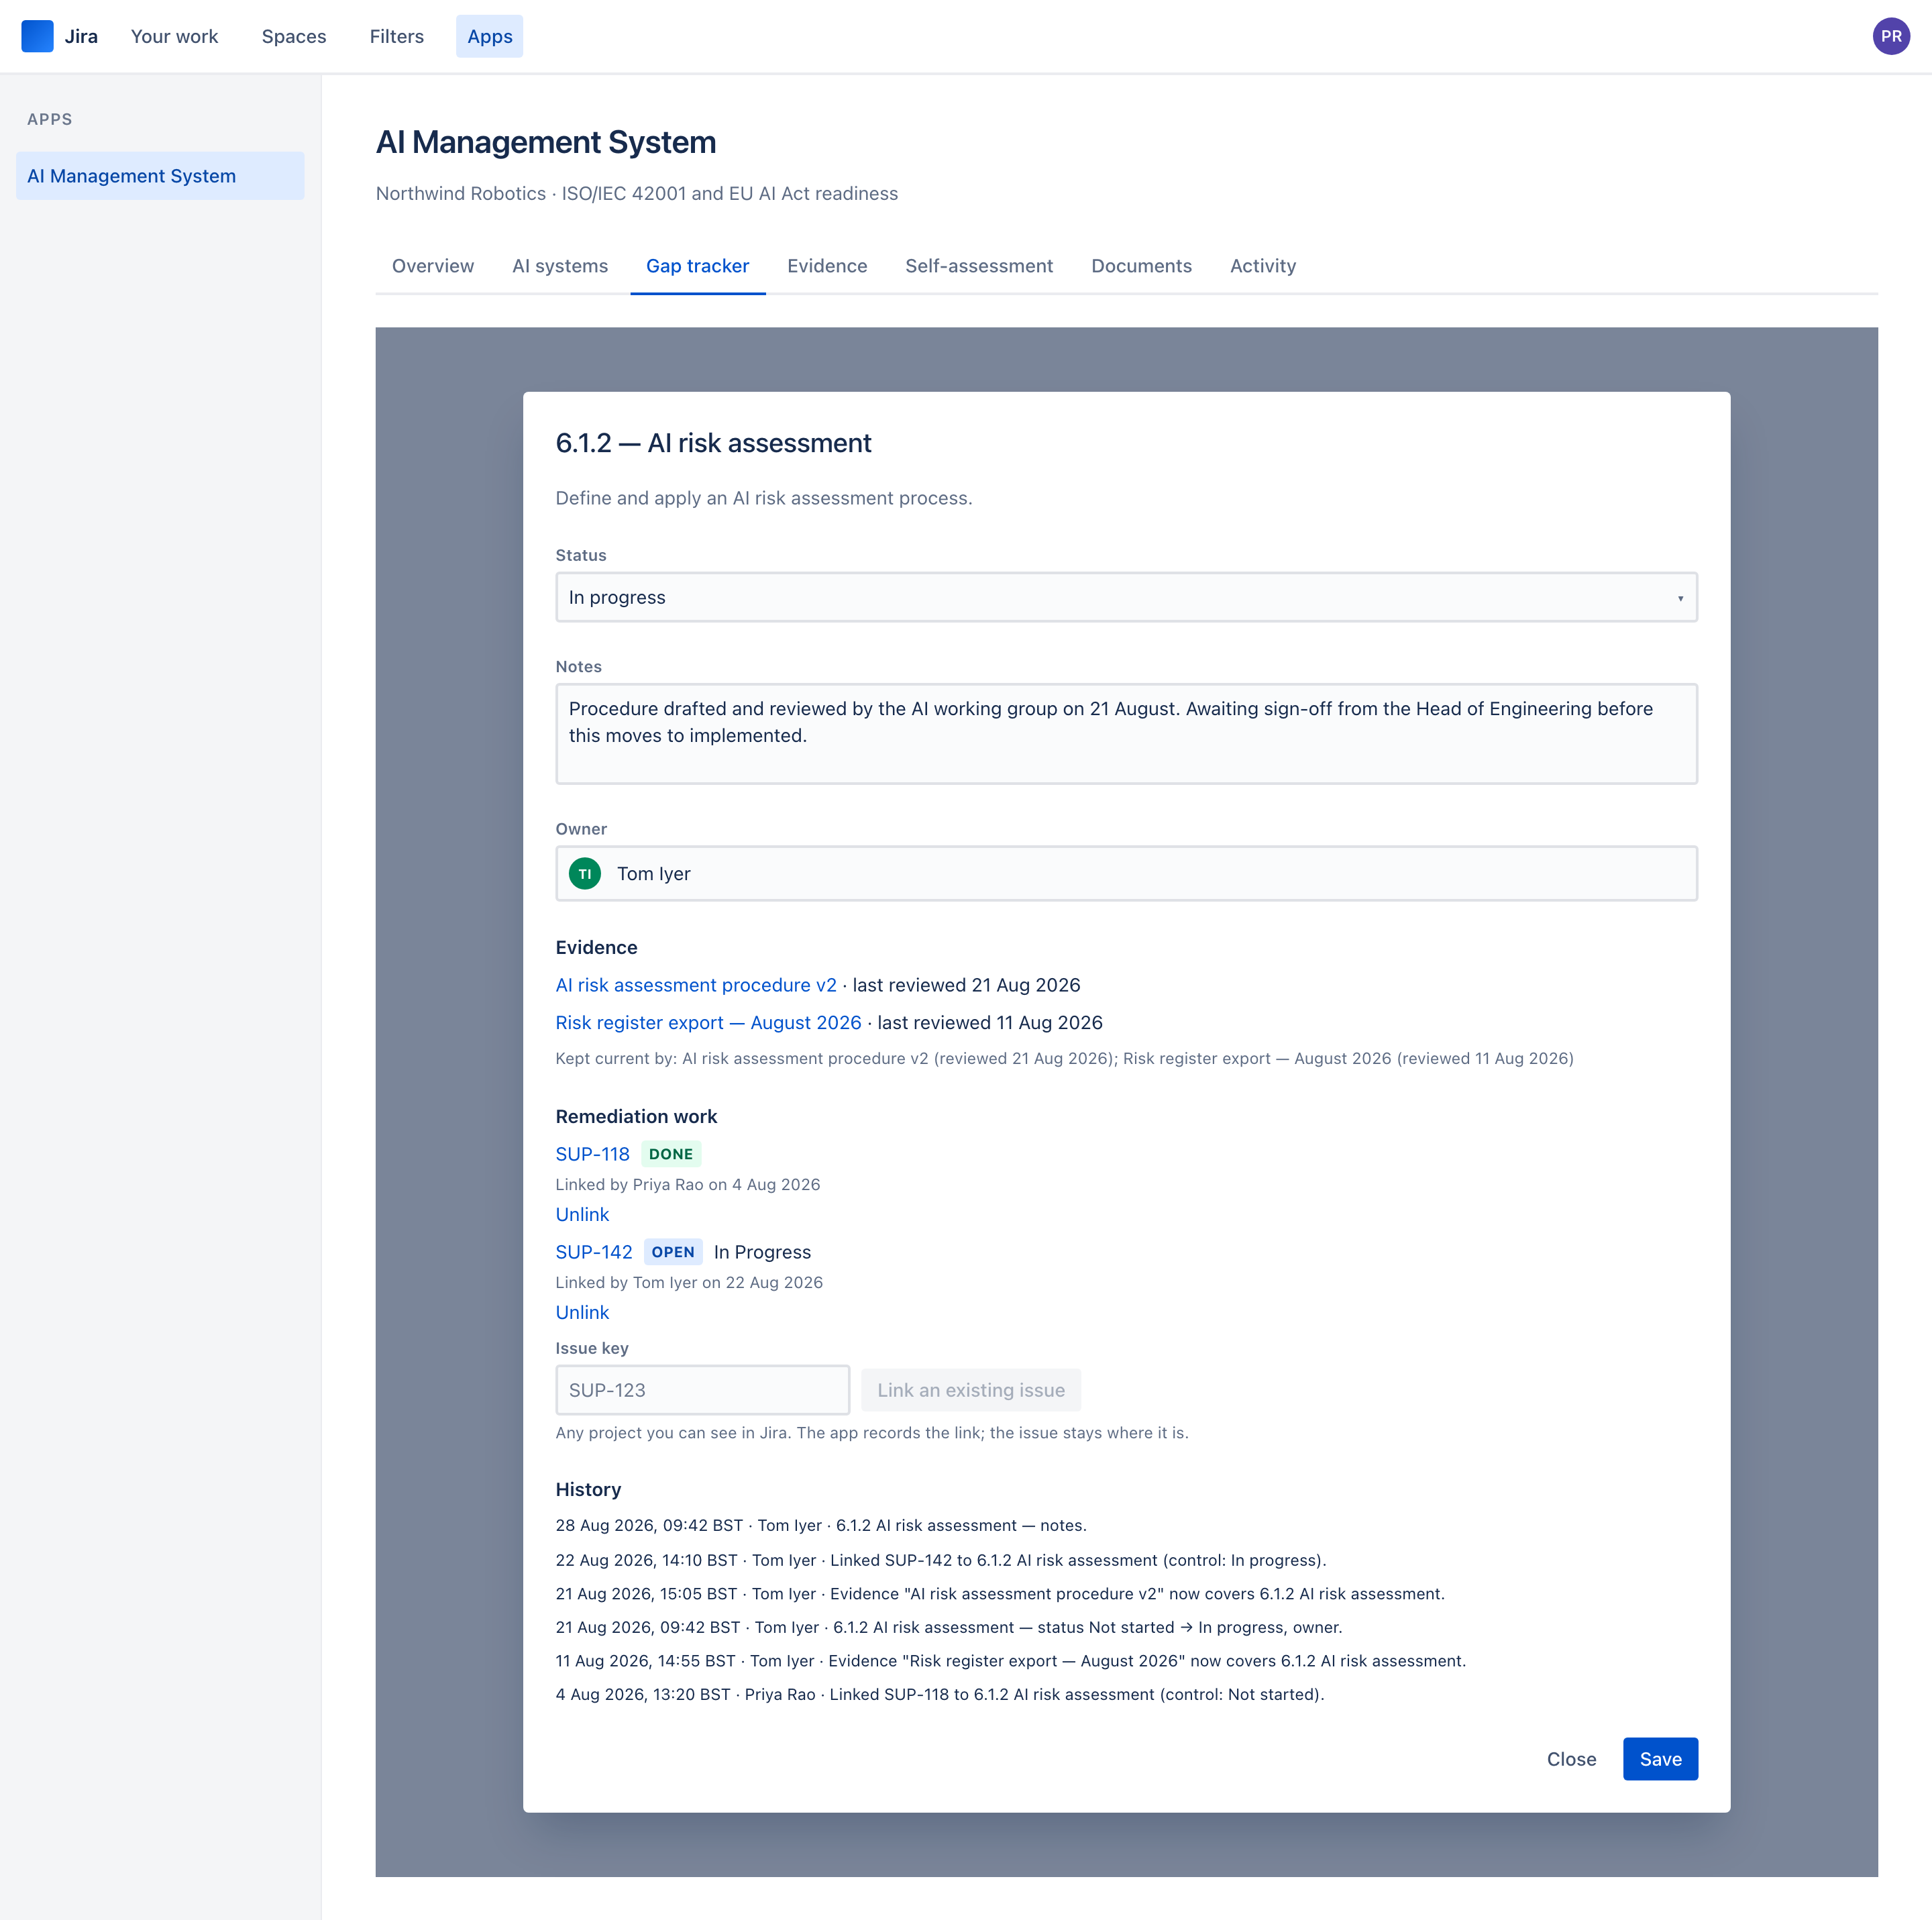Open issue SUP-118
The width and height of the screenshot is (1932, 1920).
point(593,1154)
